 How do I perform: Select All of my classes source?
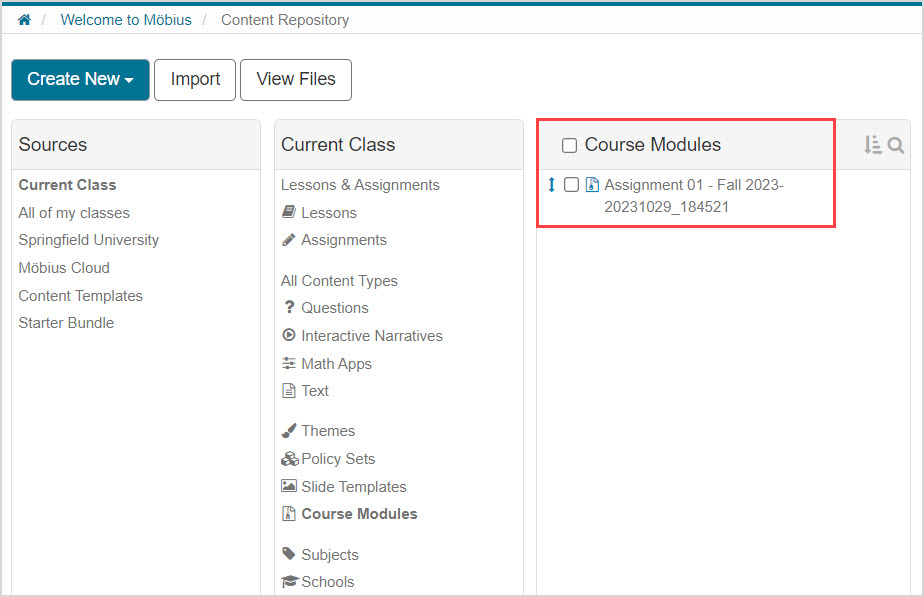[x=74, y=213]
